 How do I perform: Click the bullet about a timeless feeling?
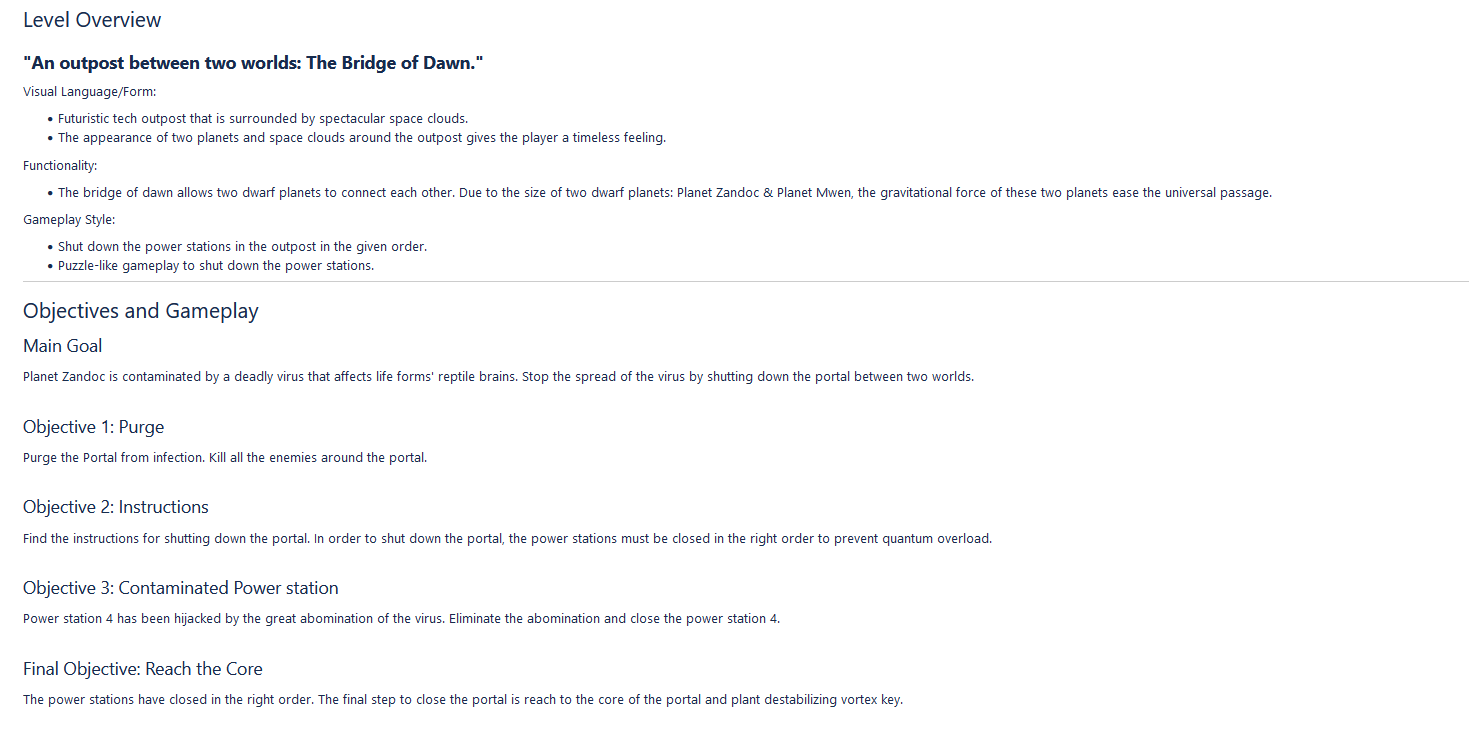pyautogui.click(x=361, y=138)
